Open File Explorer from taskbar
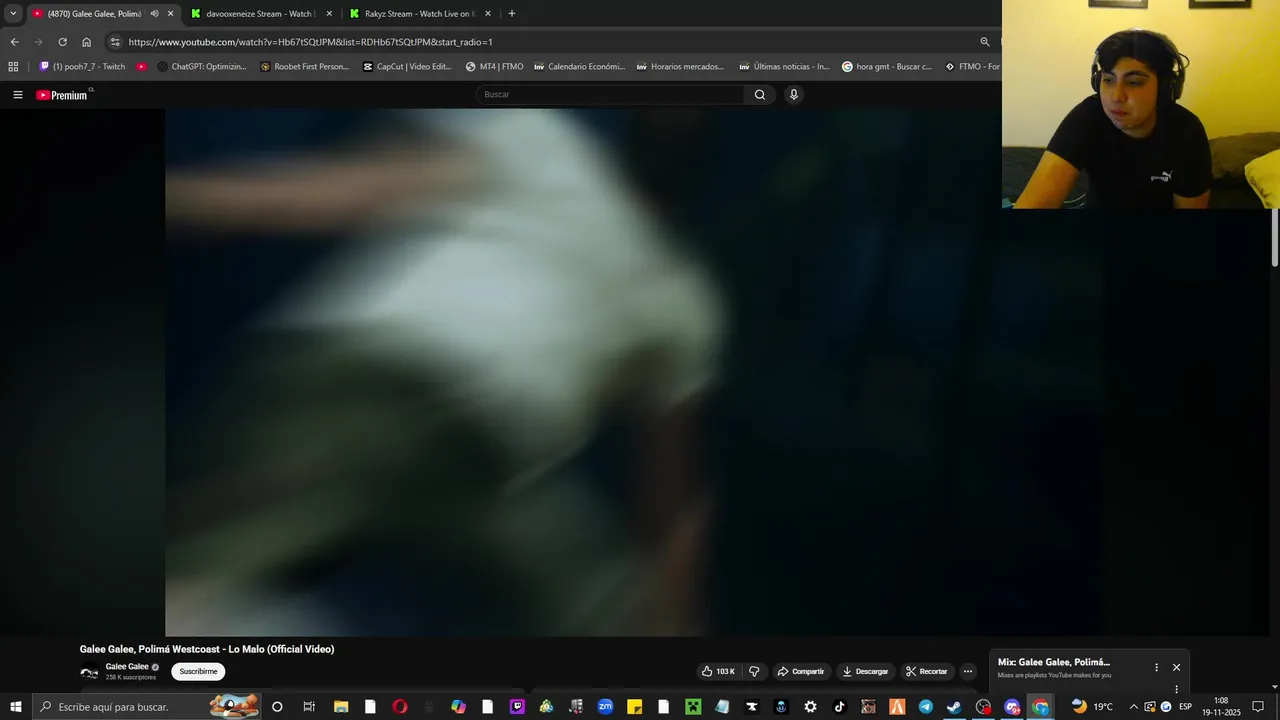Viewport: 1280px width, 720px height. pos(341,707)
